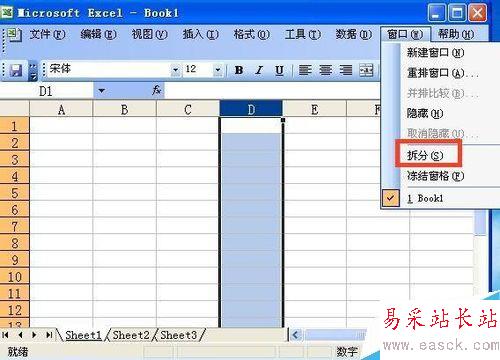Screen dimensions: 500x360
Task: Toggle Bold formatting button
Action: click(x=239, y=70)
